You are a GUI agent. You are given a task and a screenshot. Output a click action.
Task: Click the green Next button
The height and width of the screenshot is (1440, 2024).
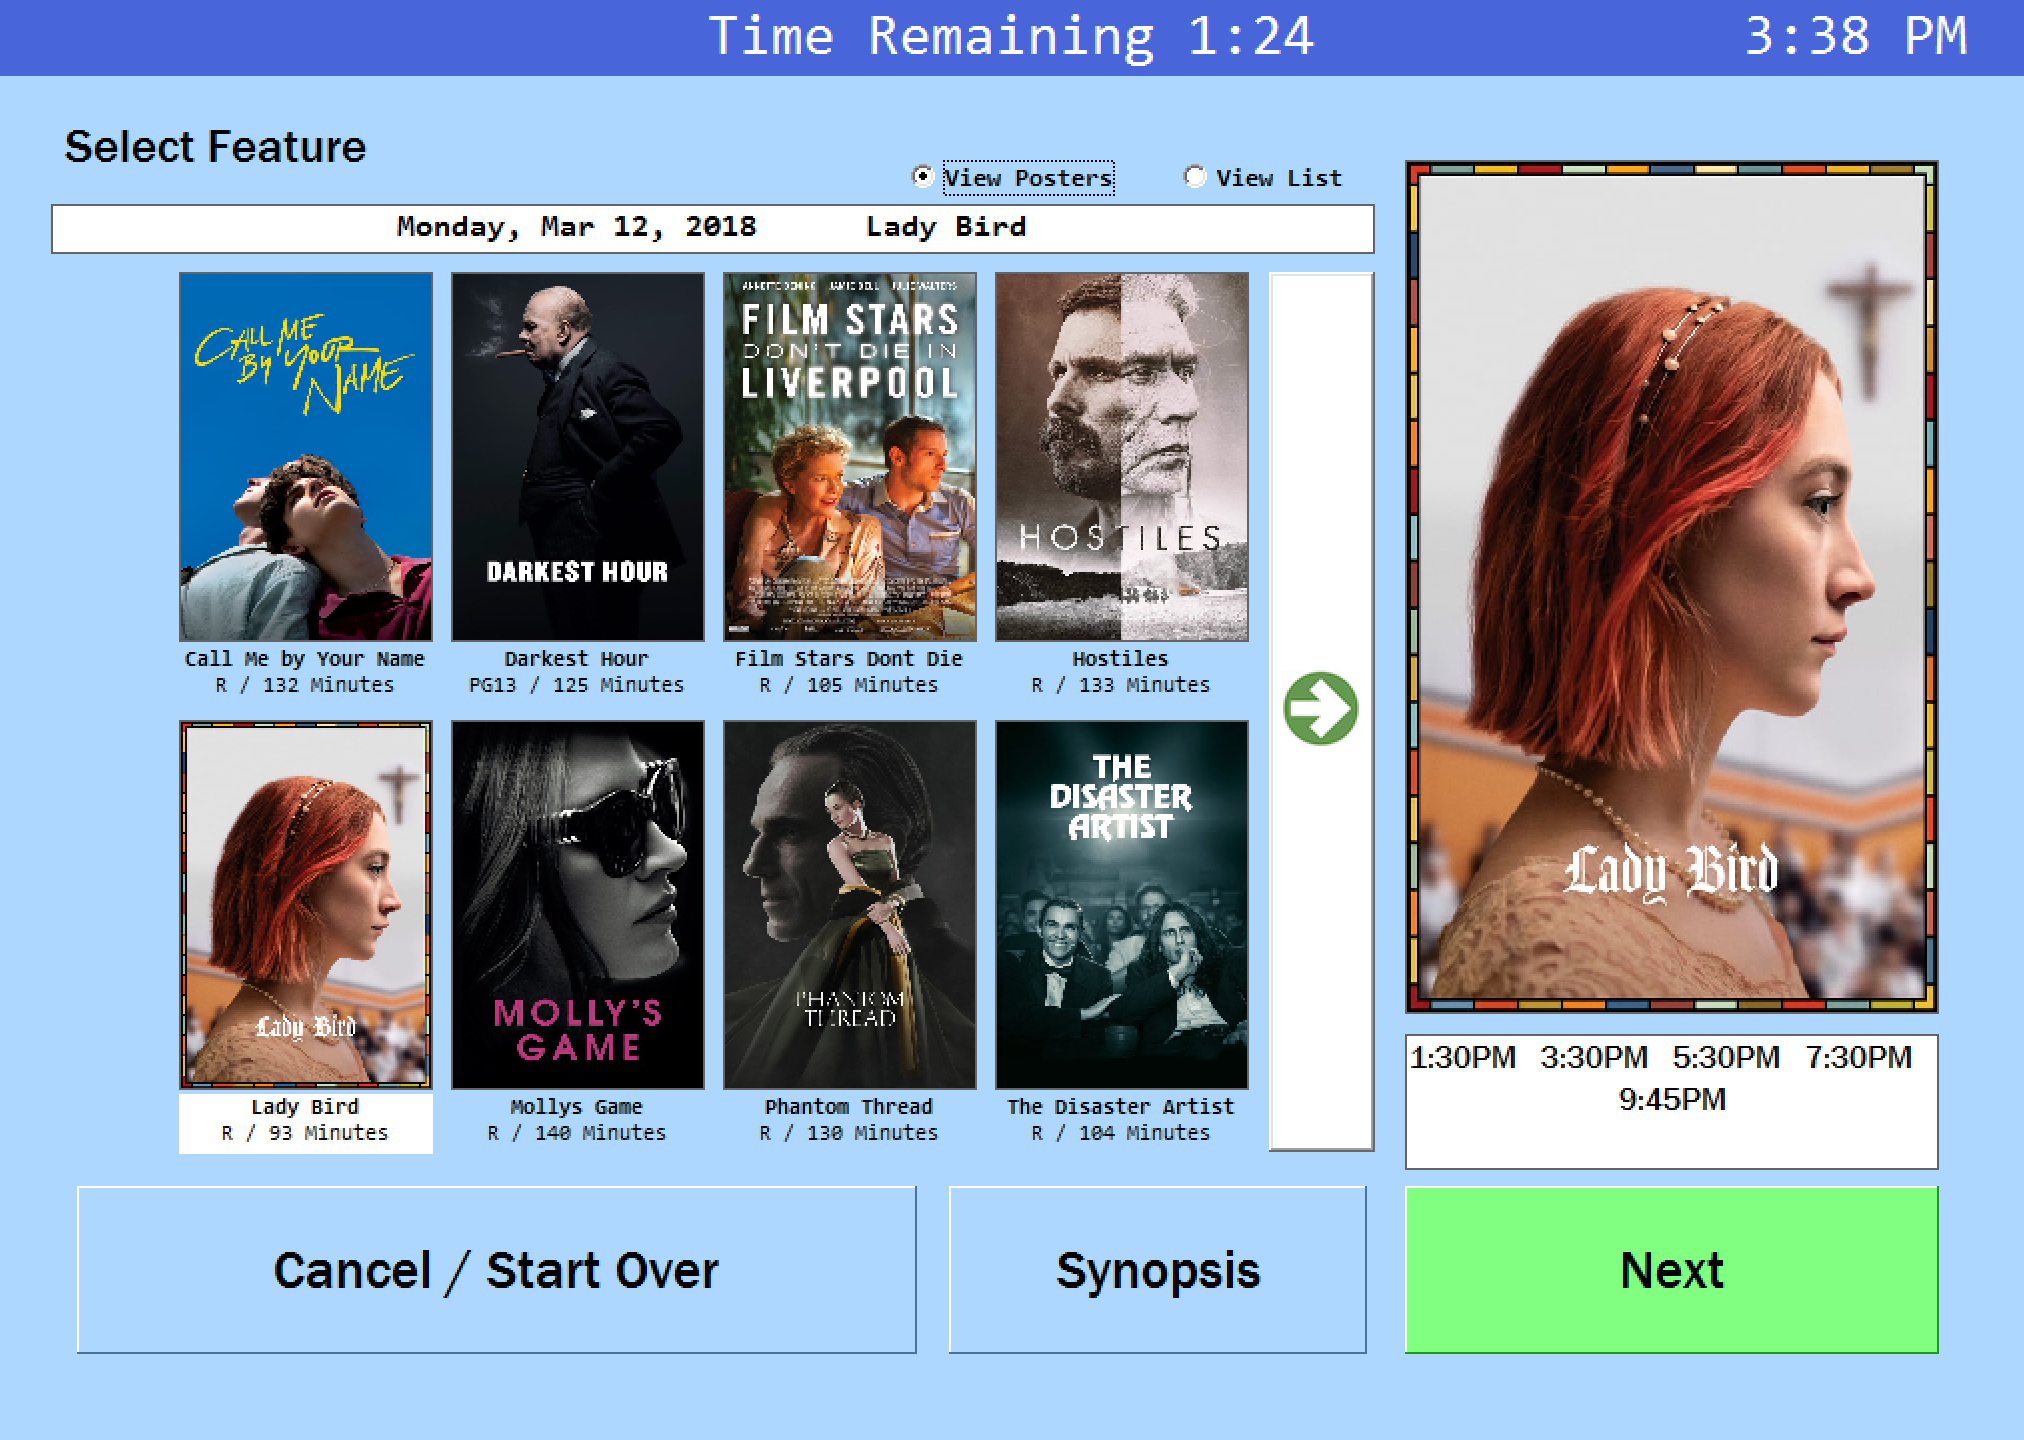coord(1672,1270)
